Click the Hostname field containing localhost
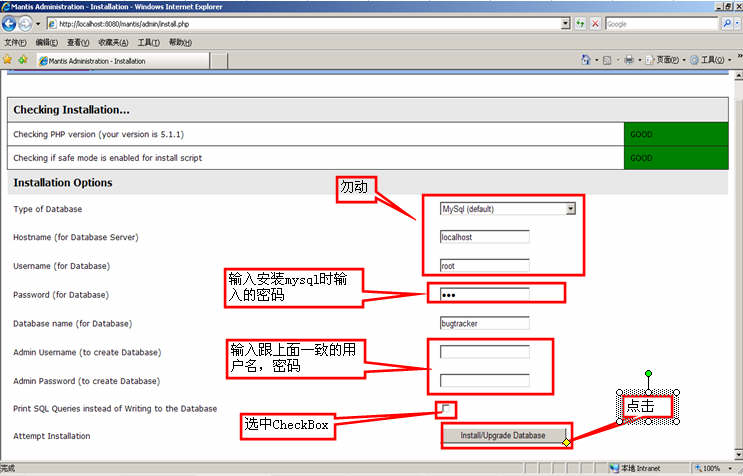The width and height of the screenshot is (743, 476). tap(484, 237)
